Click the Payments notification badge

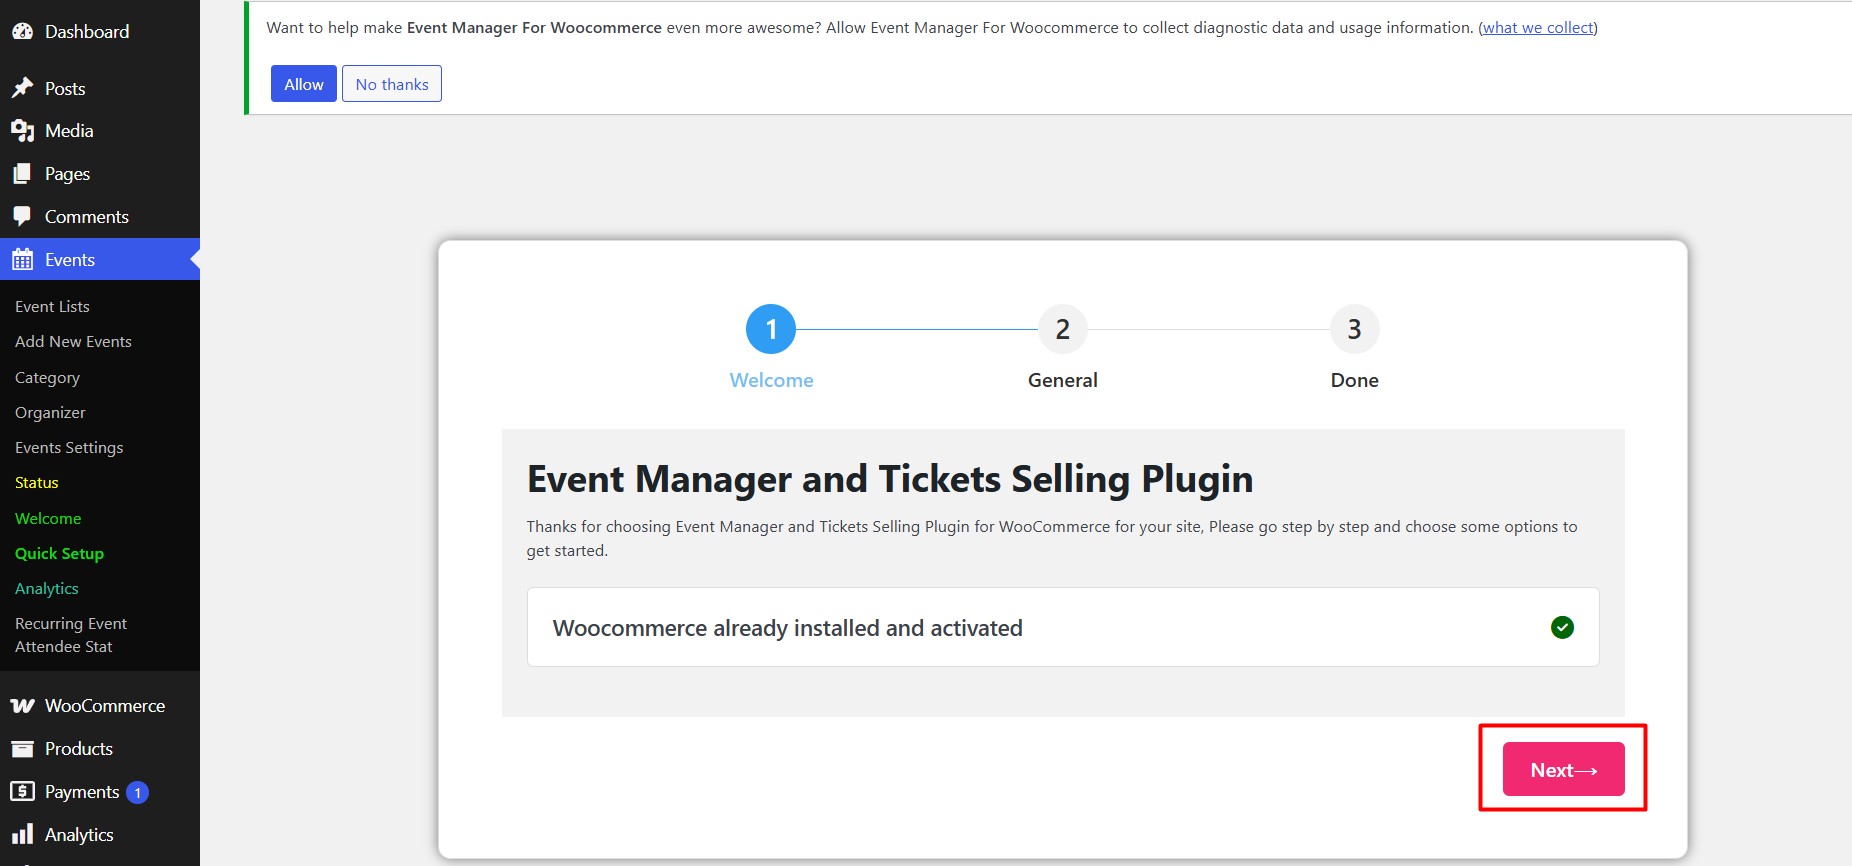tap(138, 792)
